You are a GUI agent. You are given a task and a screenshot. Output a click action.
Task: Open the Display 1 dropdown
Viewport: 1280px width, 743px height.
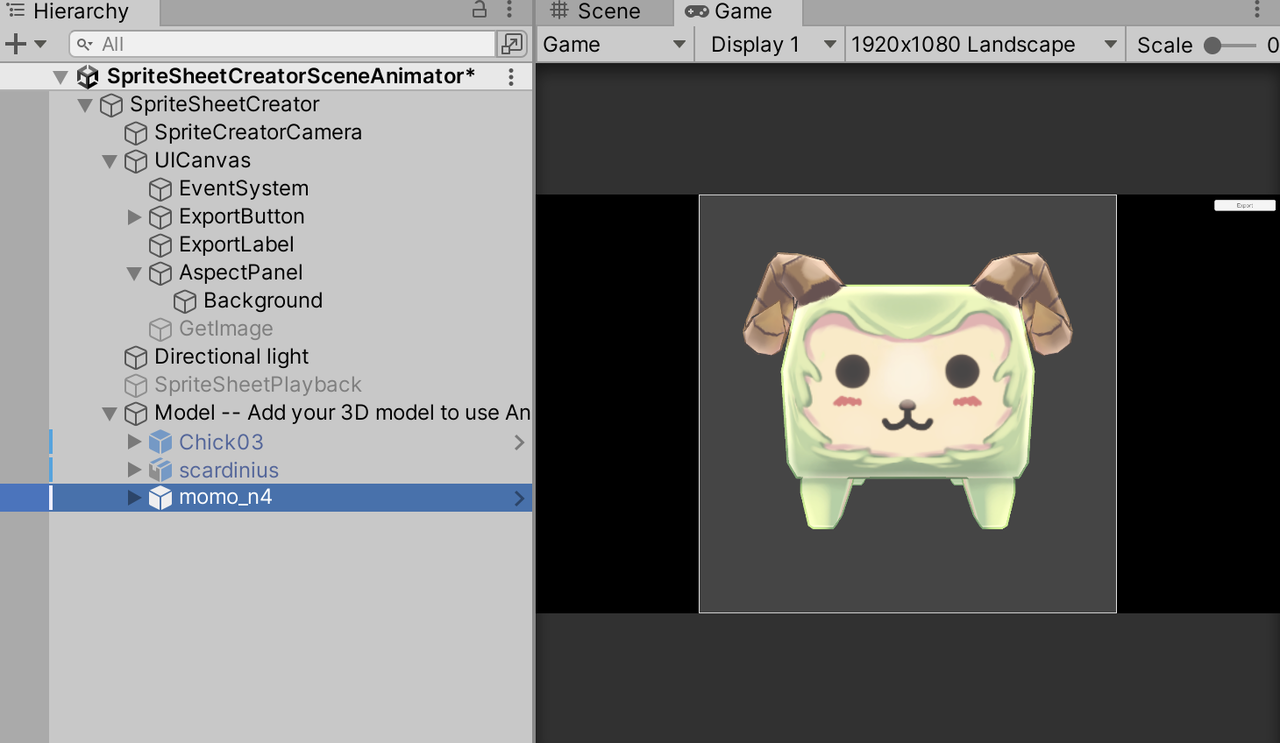coord(766,44)
